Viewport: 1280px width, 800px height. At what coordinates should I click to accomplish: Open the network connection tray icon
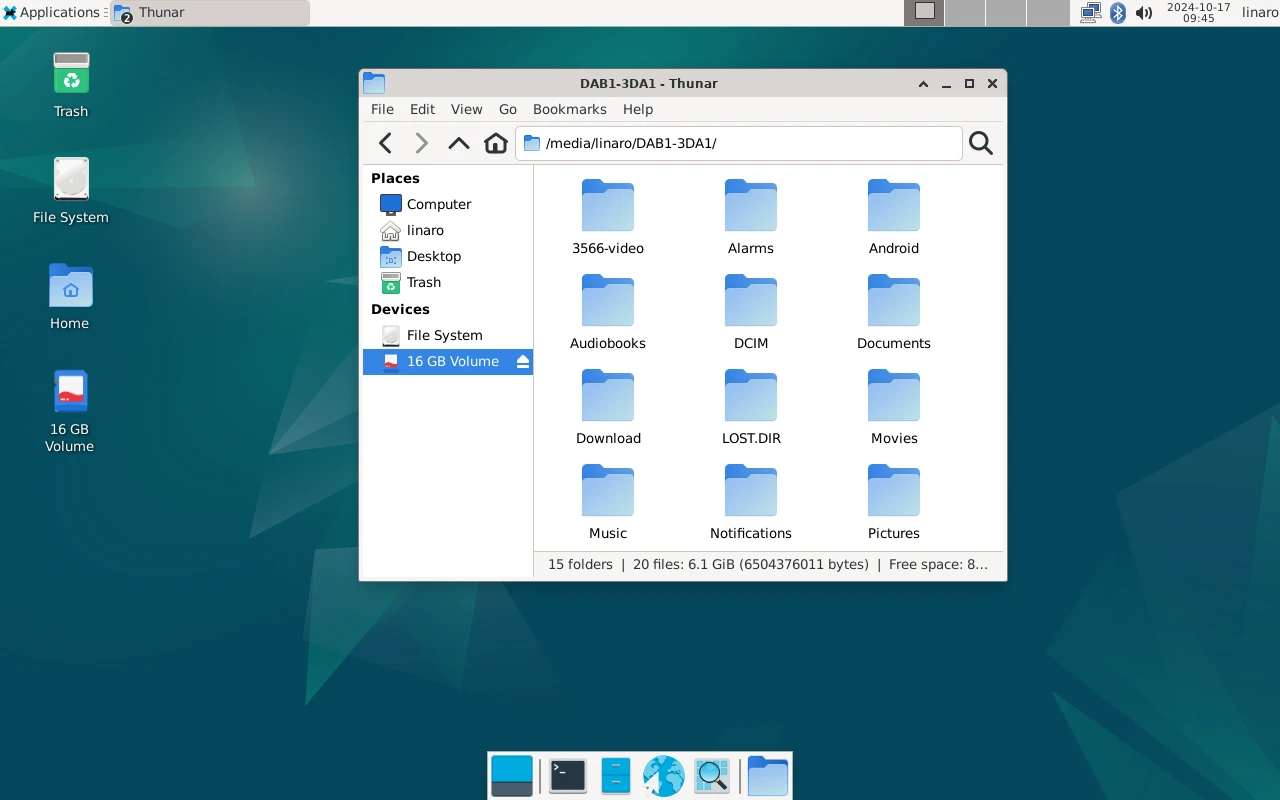pyautogui.click(x=1091, y=12)
